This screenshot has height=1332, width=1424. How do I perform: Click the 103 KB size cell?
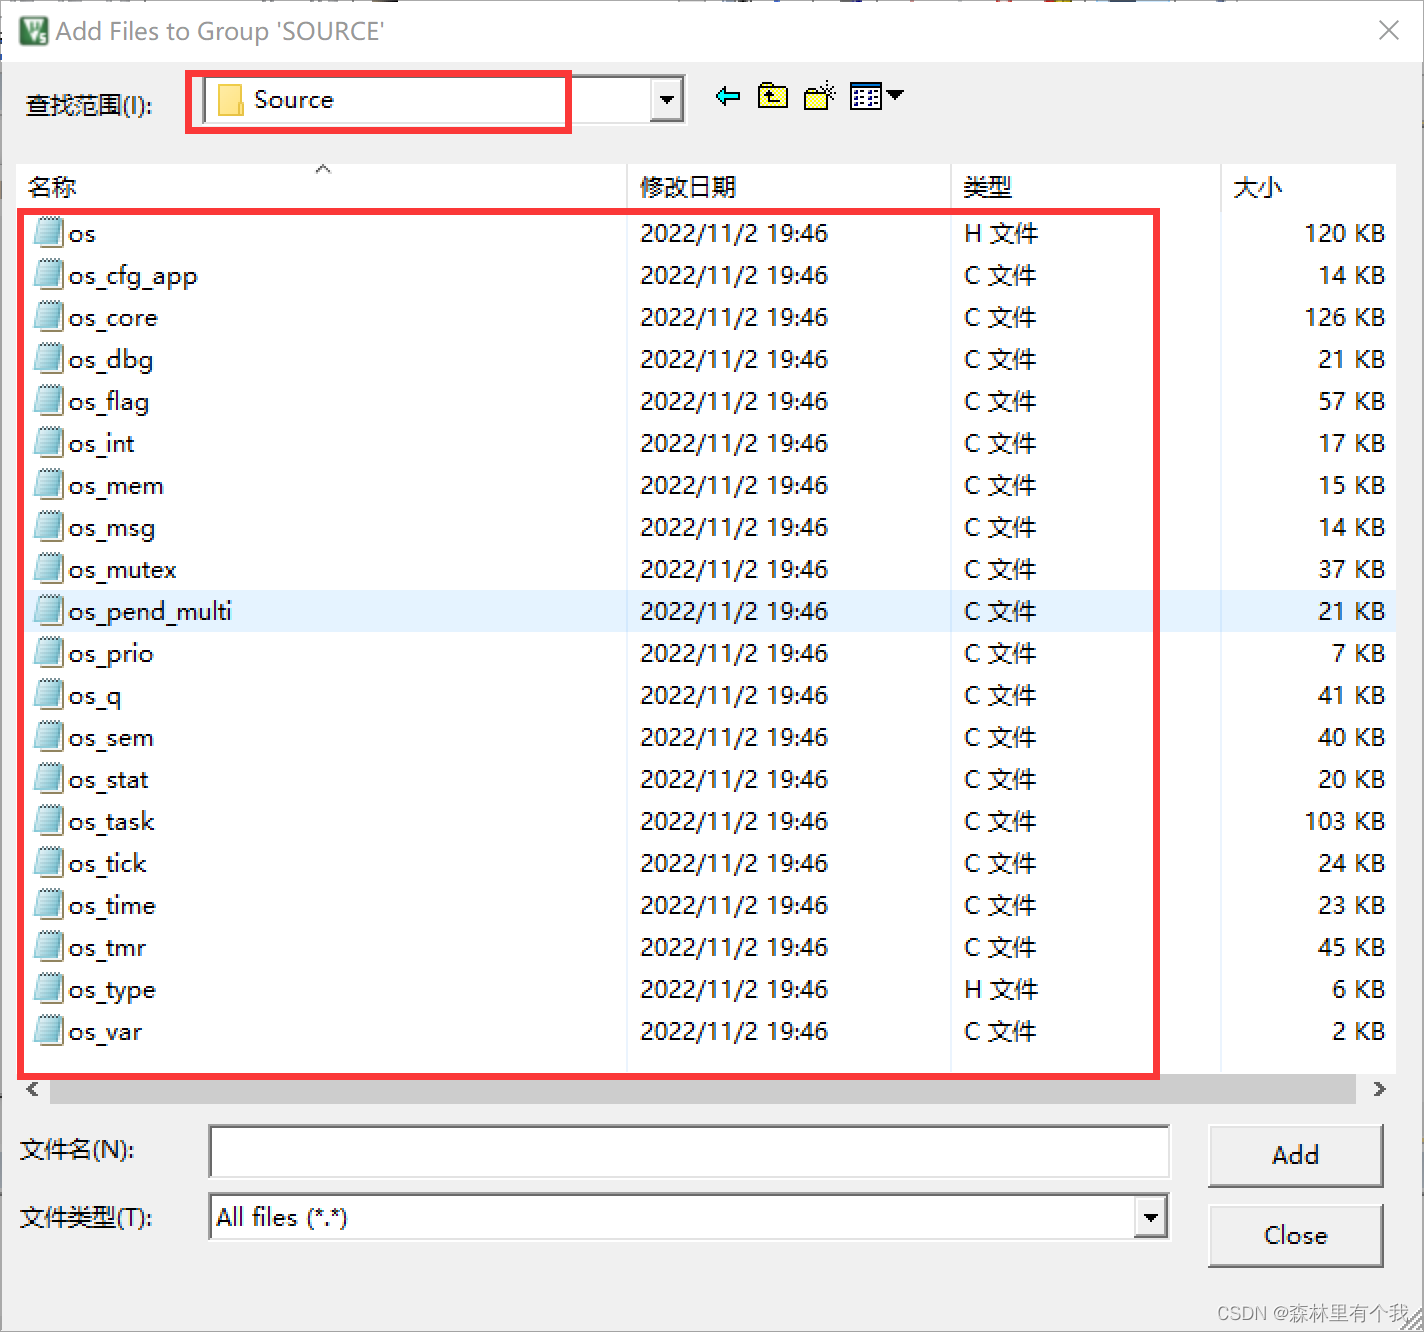tap(1344, 822)
